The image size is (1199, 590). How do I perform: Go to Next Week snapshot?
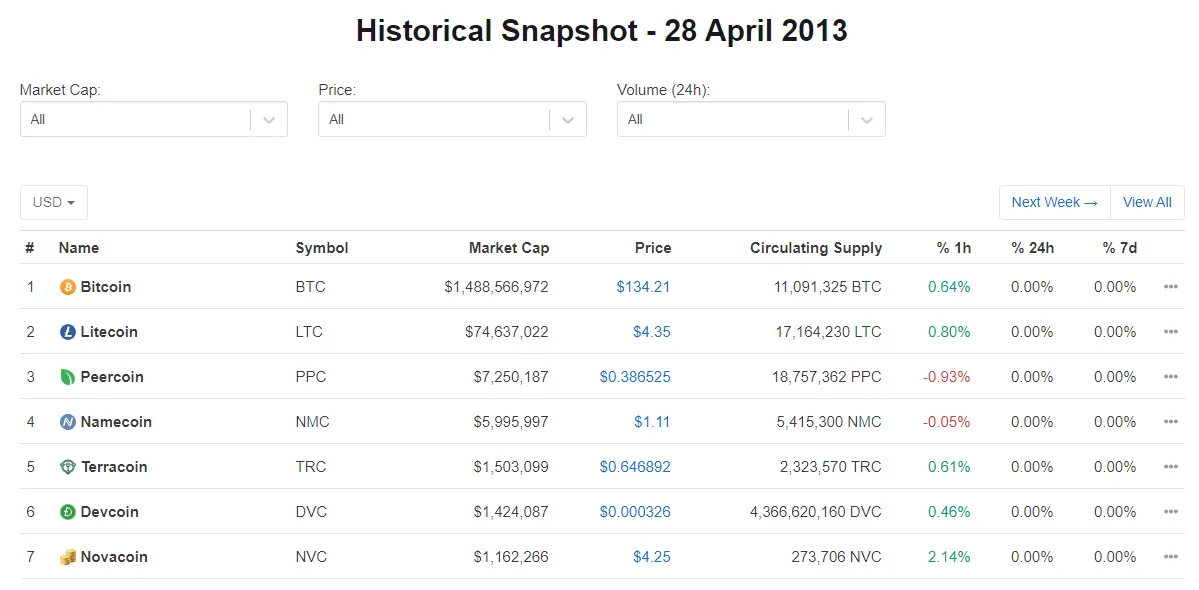pyautogui.click(x=1054, y=203)
